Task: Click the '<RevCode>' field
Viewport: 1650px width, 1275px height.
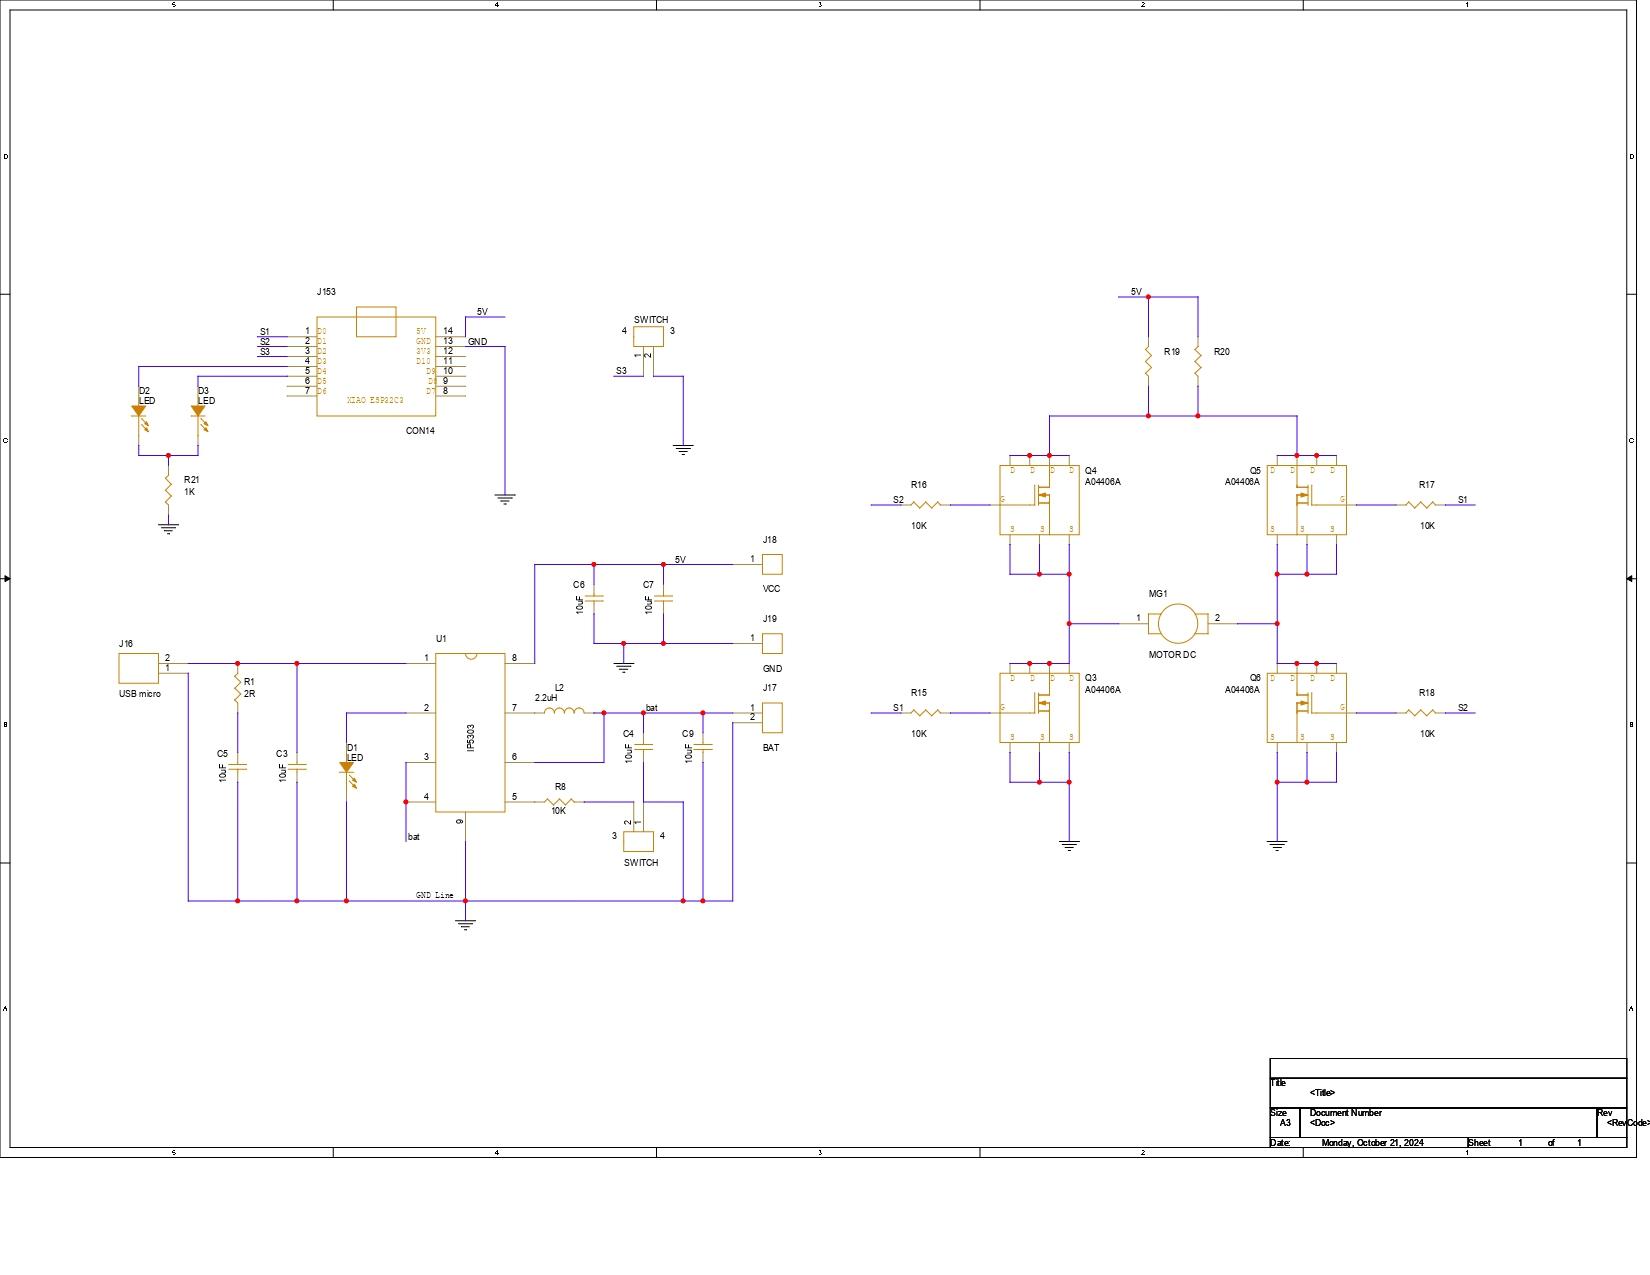Action: coord(1628,1123)
